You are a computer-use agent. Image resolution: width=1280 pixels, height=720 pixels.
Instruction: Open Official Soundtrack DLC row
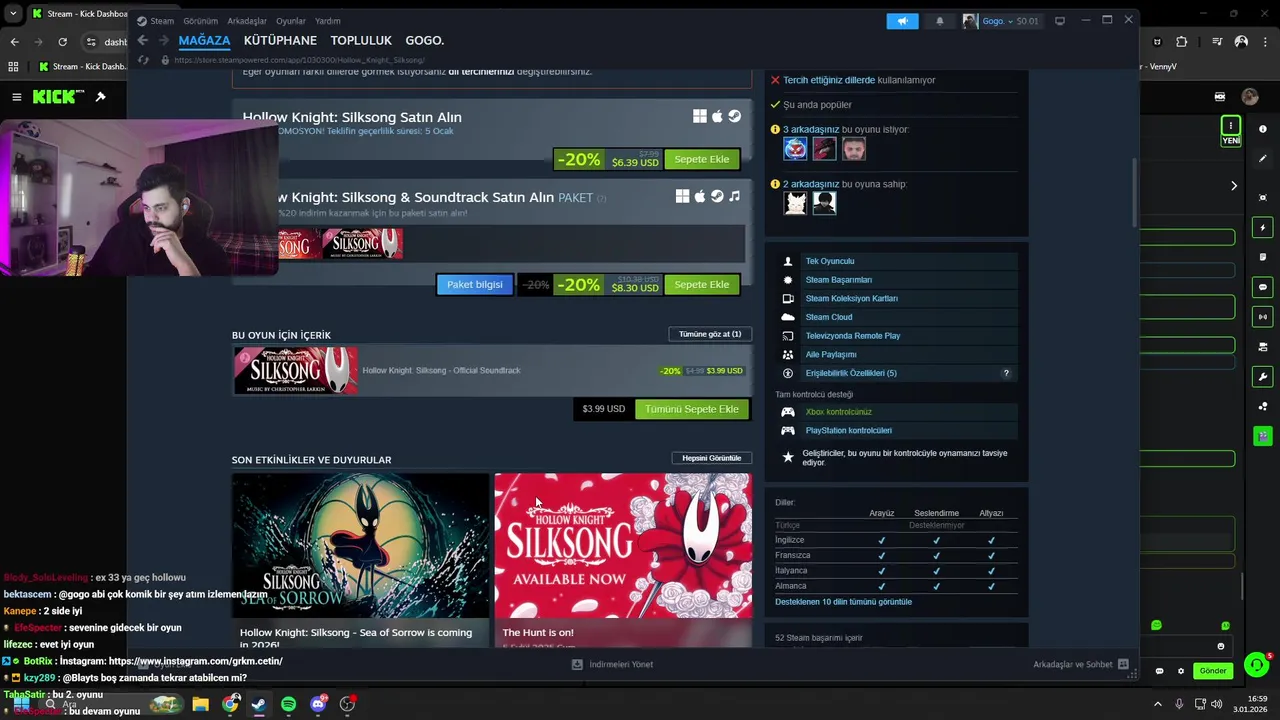pyautogui.click(x=492, y=370)
